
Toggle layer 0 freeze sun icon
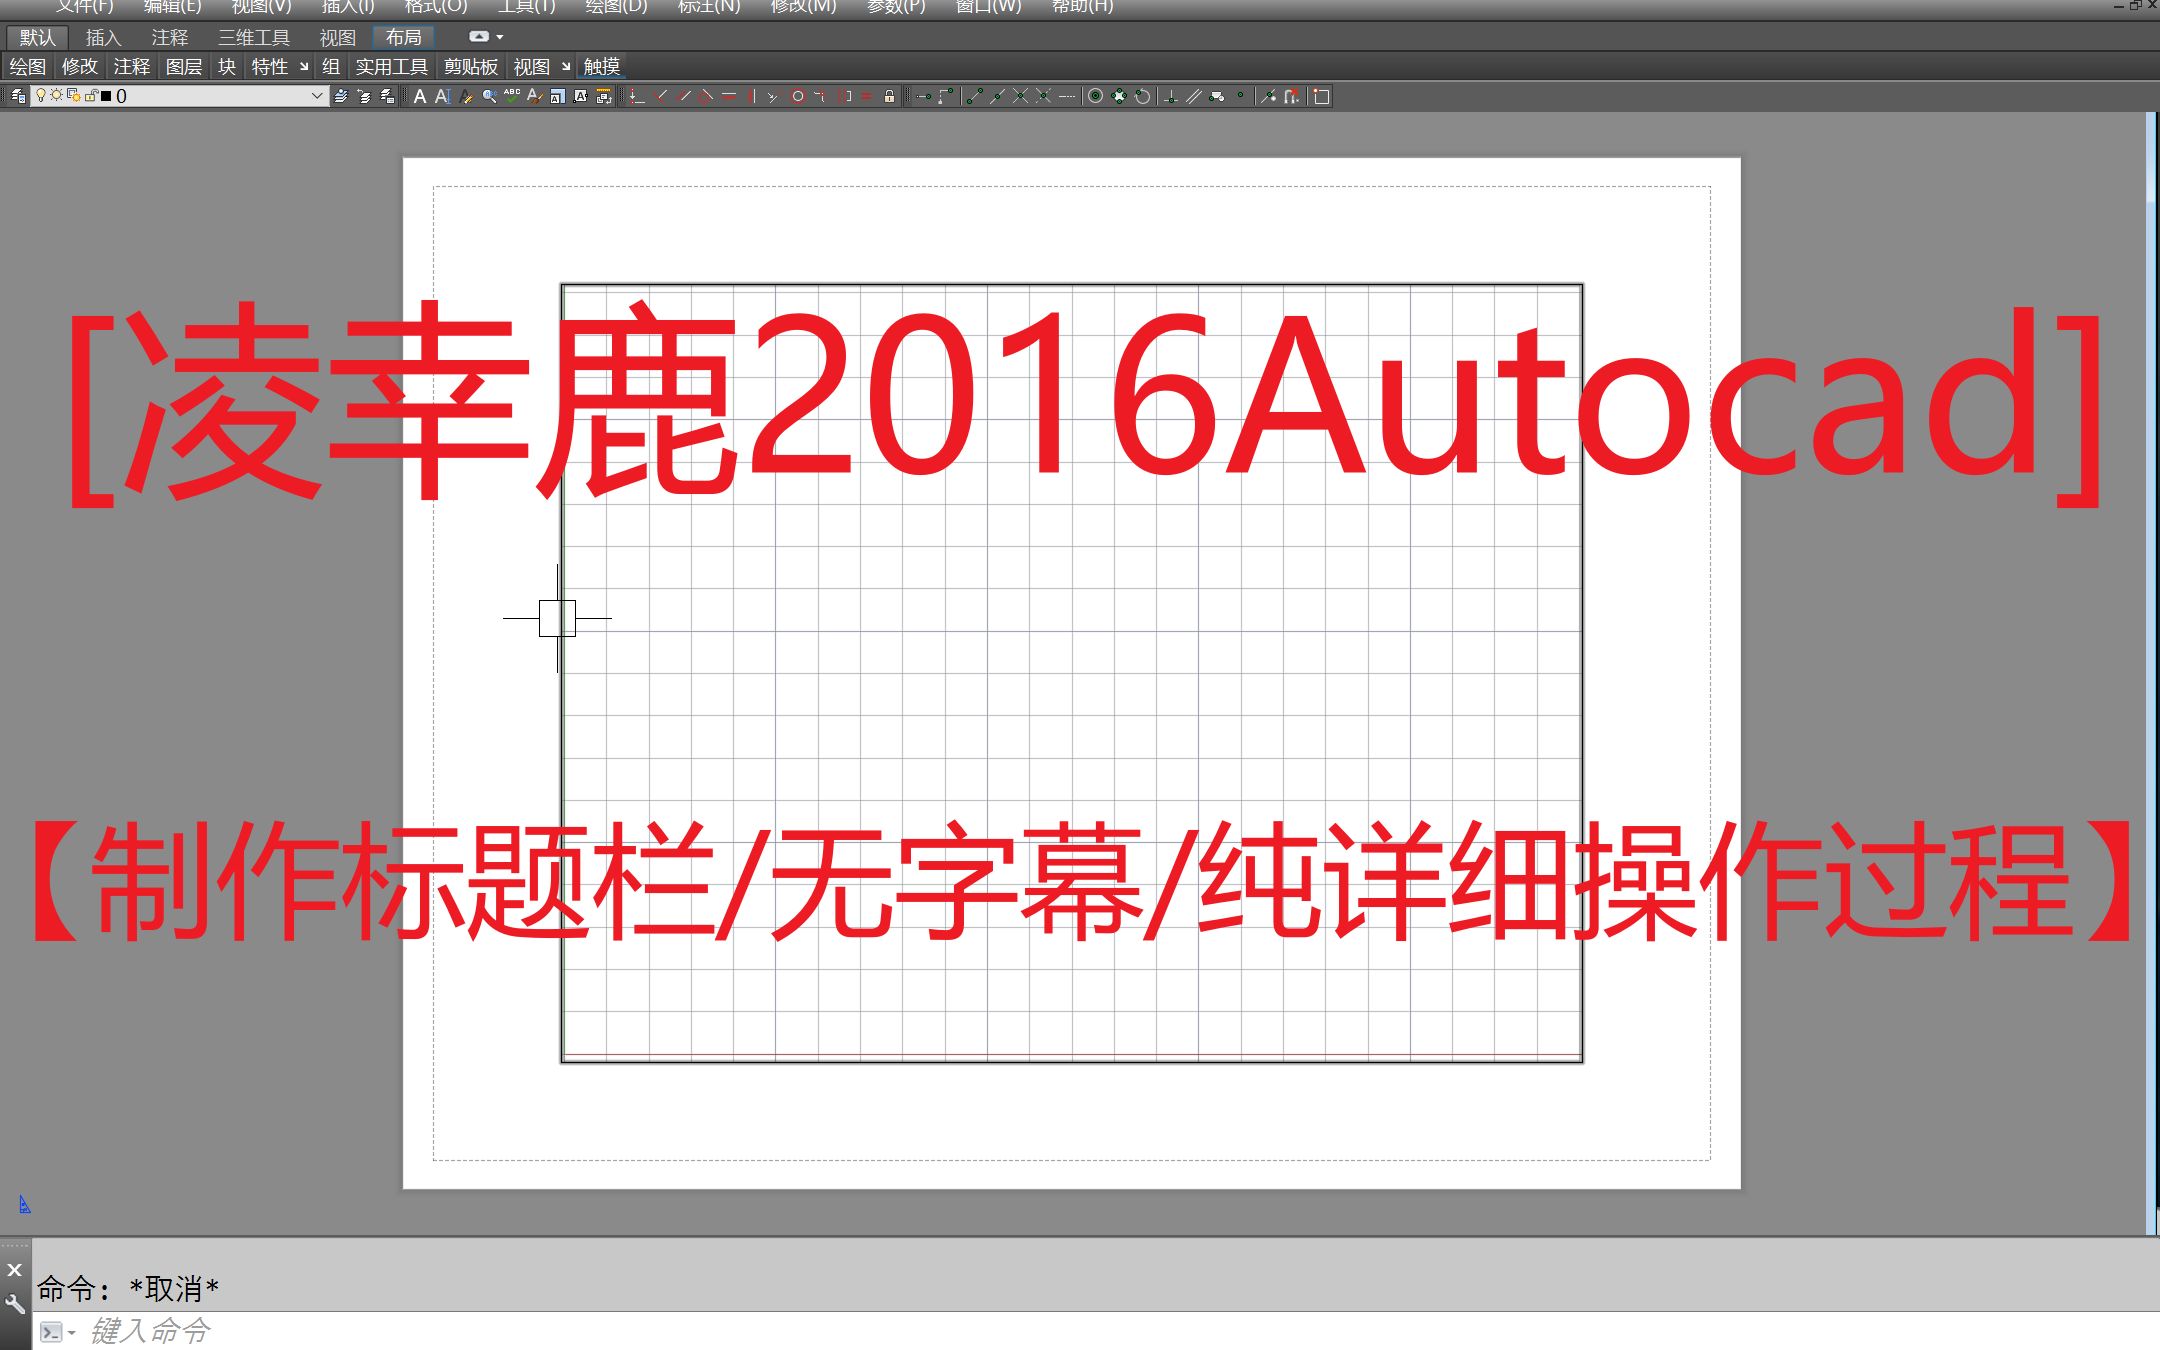pyautogui.click(x=57, y=96)
